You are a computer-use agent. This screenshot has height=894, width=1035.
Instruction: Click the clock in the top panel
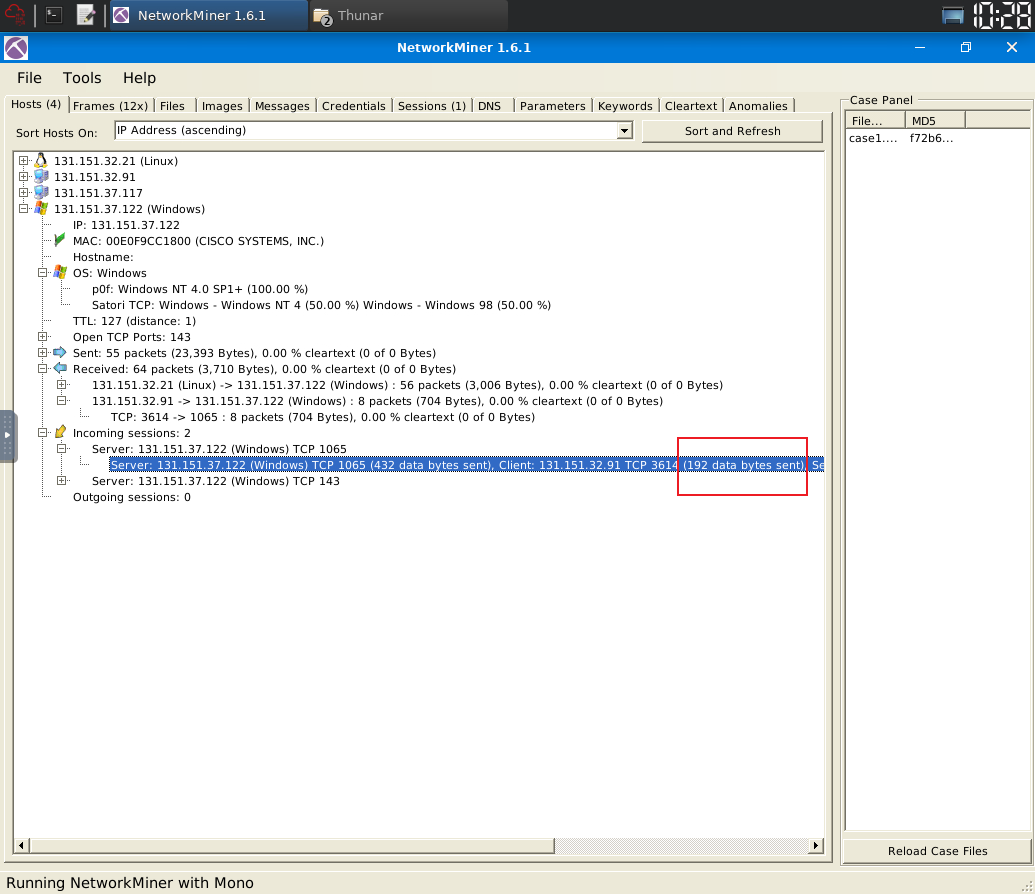click(x=1002, y=15)
